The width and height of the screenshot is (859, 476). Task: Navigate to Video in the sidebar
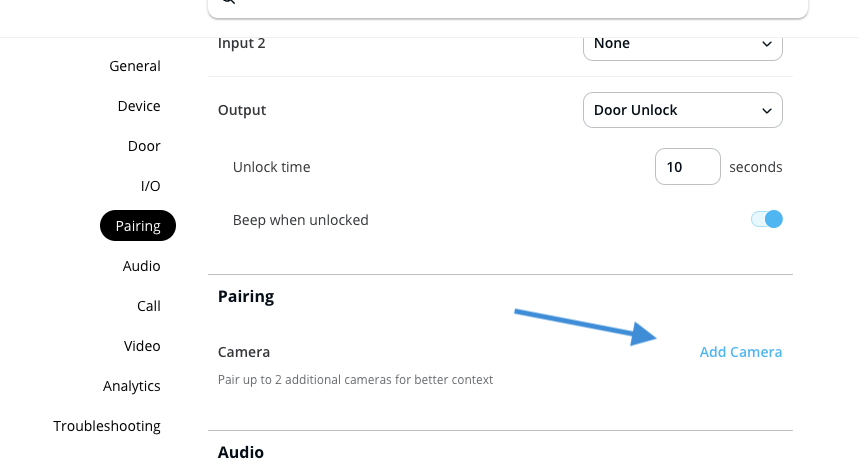142,346
